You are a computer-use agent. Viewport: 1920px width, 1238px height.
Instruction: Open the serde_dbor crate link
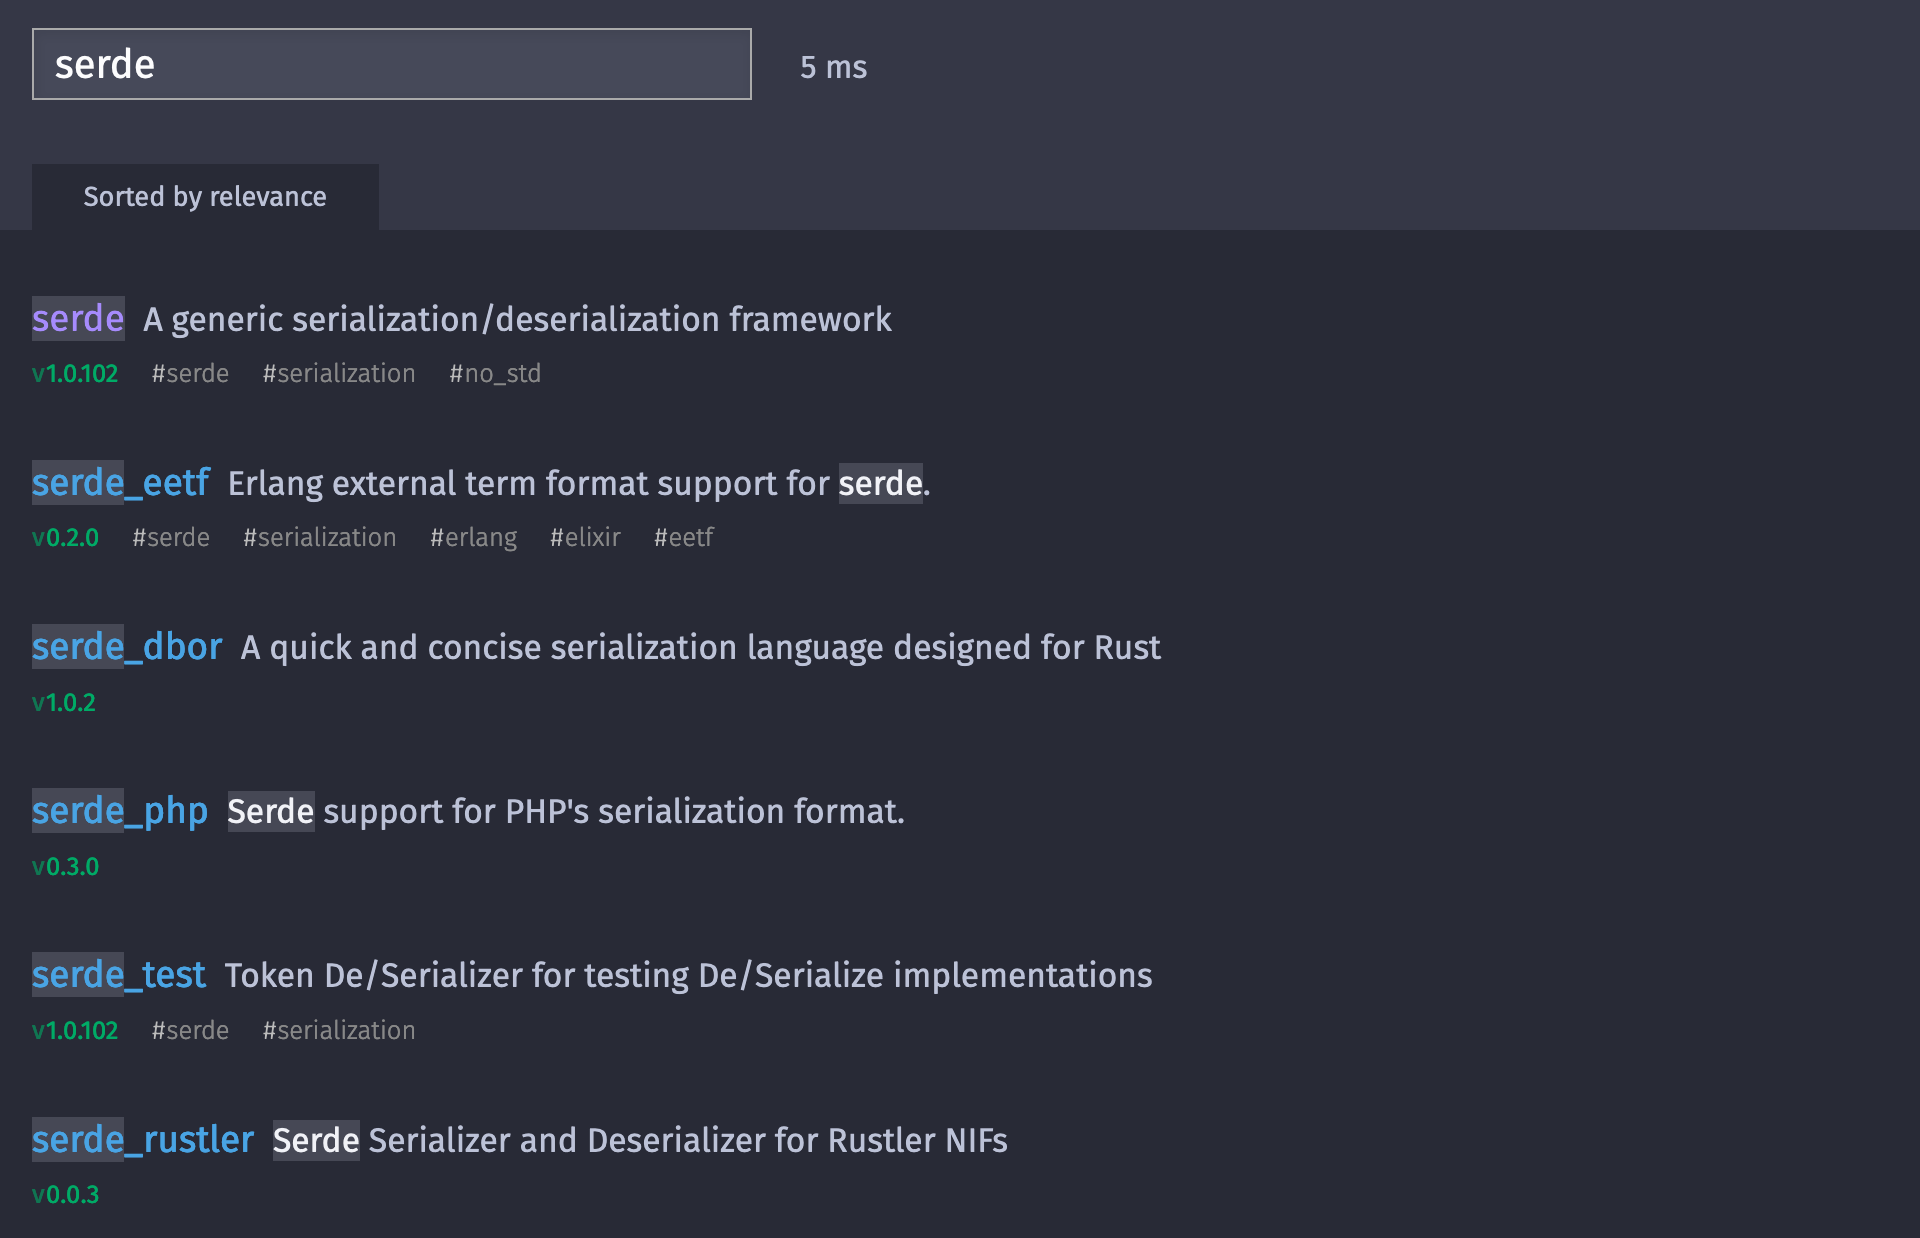(x=127, y=647)
